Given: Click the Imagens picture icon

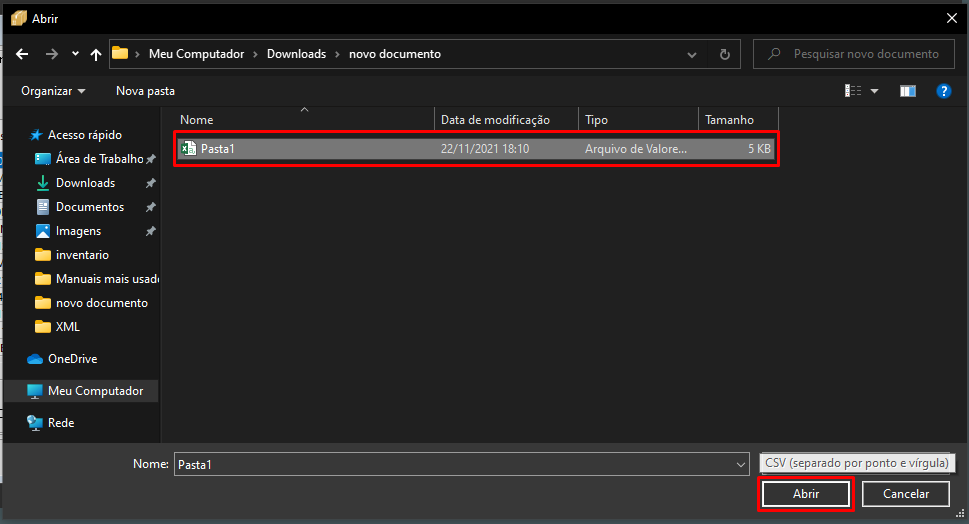Looking at the screenshot, I should coord(43,231).
